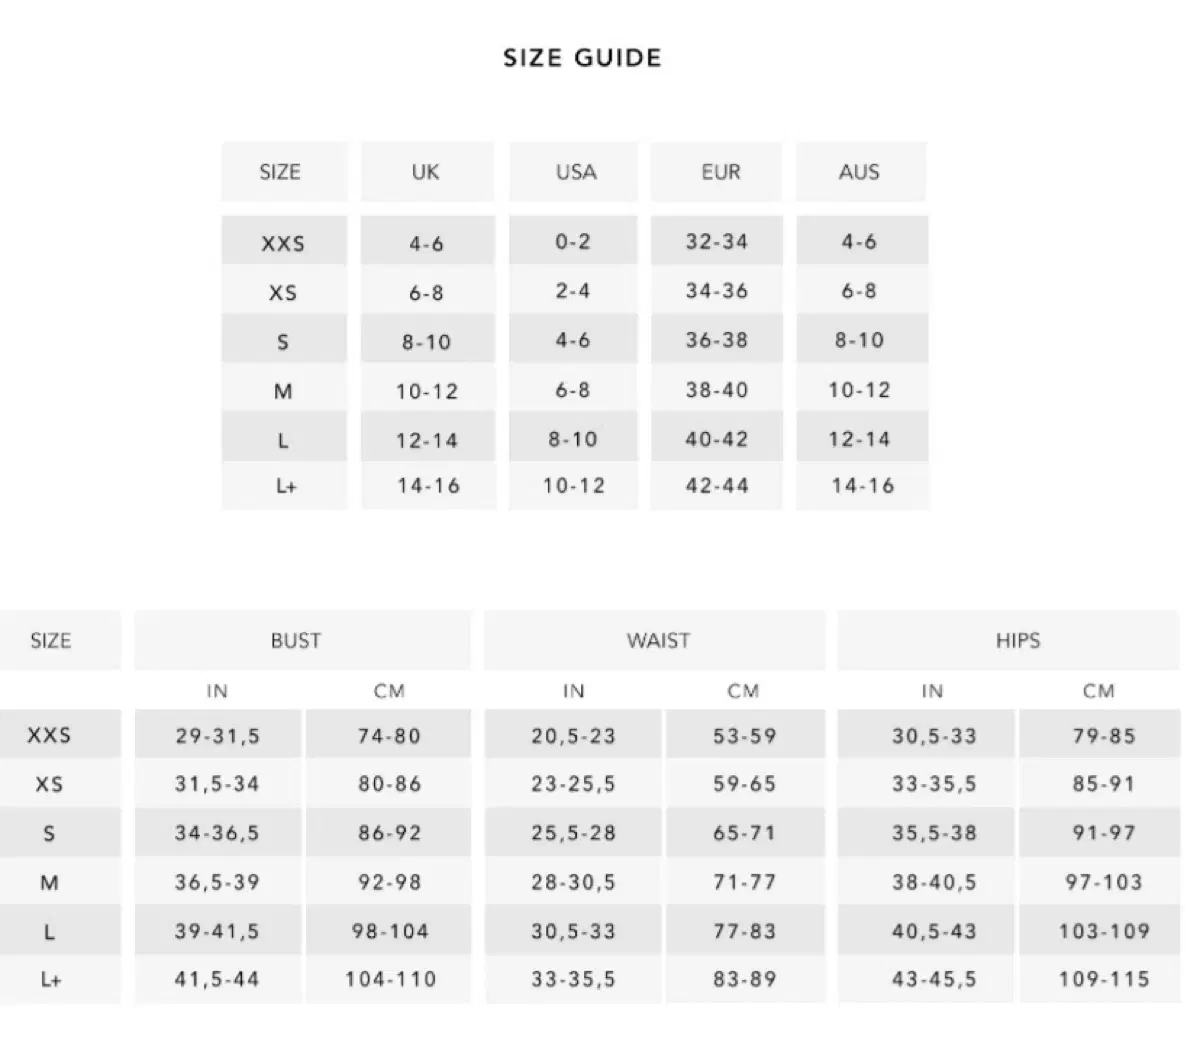The width and height of the screenshot is (1200, 1055).
Task: Click the CM subheader under HIPS
Action: click(x=1098, y=691)
